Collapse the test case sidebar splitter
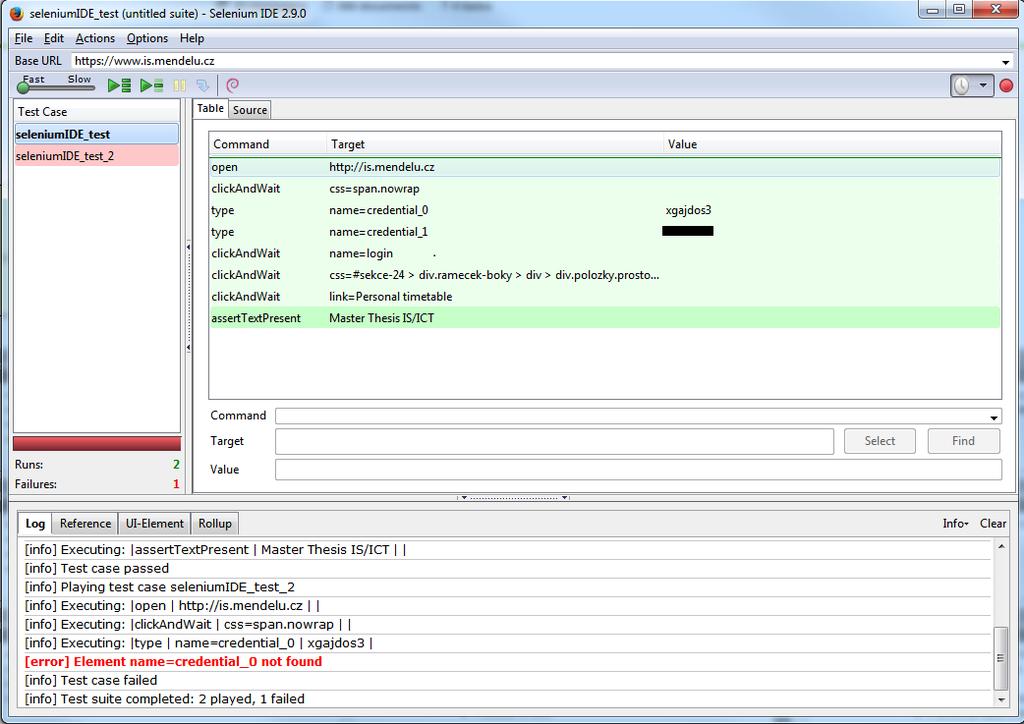Viewport: 1024px width, 724px height. coord(188,298)
